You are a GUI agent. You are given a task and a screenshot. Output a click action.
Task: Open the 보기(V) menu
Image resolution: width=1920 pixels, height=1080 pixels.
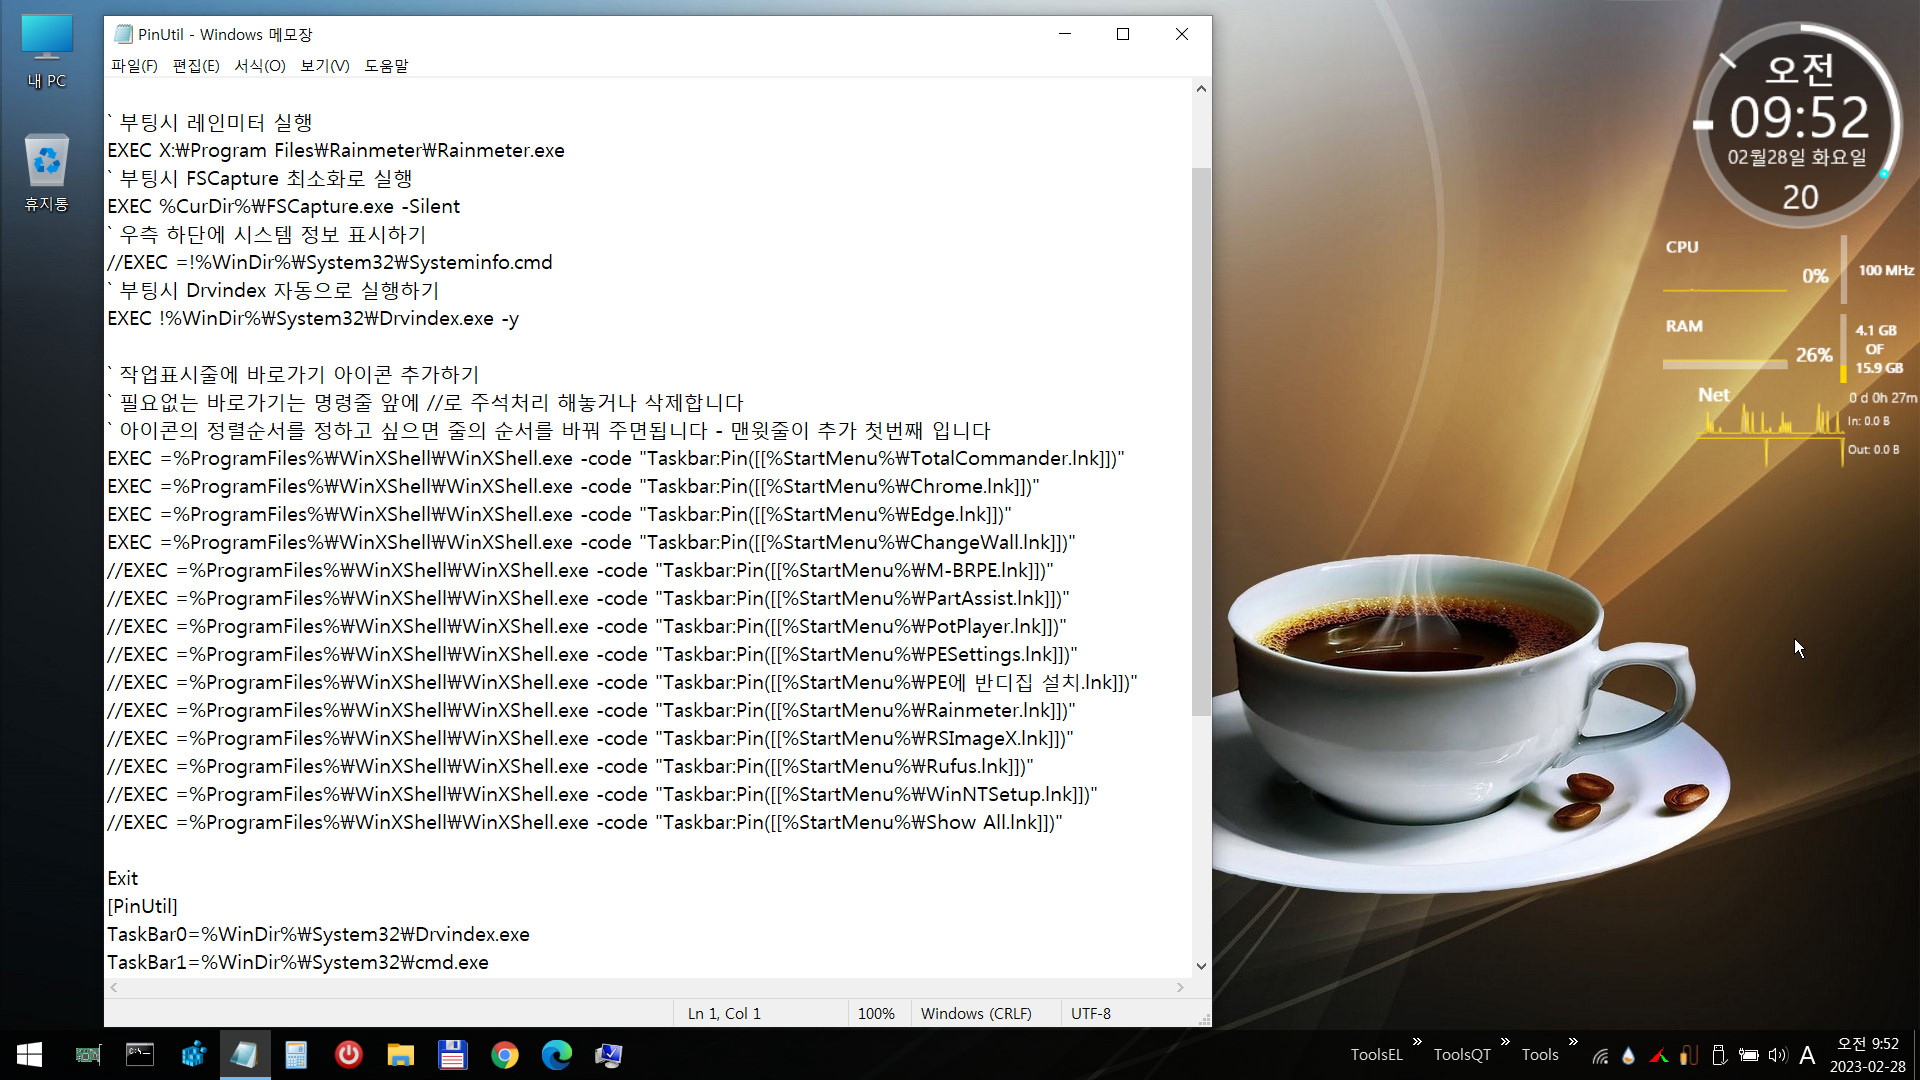click(x=325, y=66)
